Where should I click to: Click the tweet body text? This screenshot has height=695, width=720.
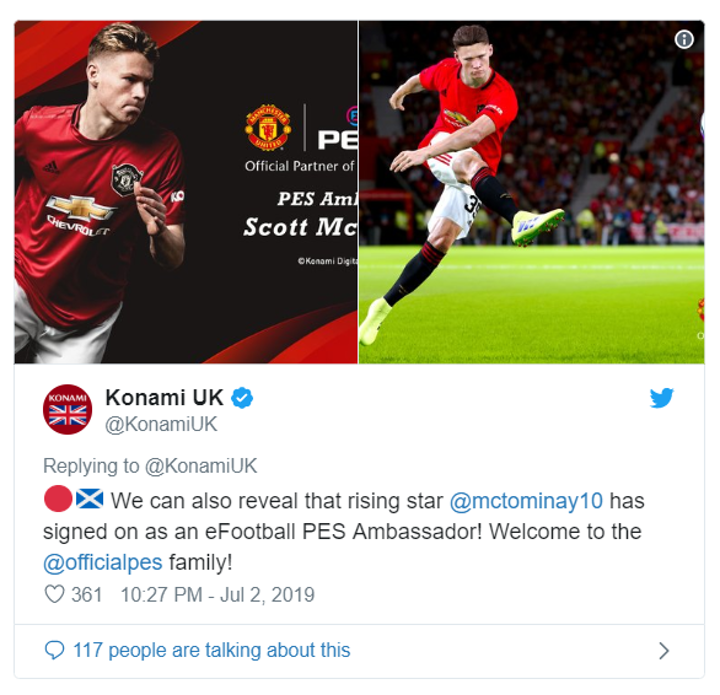tap(344, 531)
